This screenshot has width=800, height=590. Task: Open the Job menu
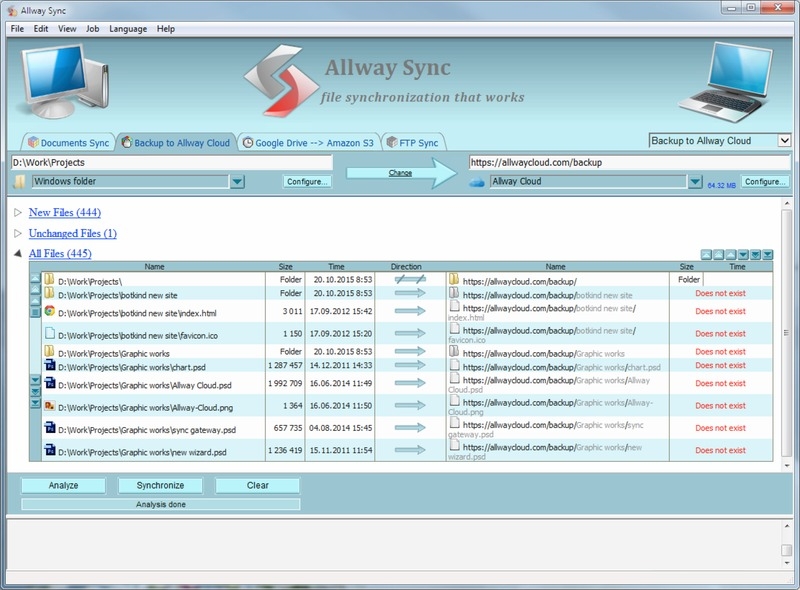(x=94, y=29)
